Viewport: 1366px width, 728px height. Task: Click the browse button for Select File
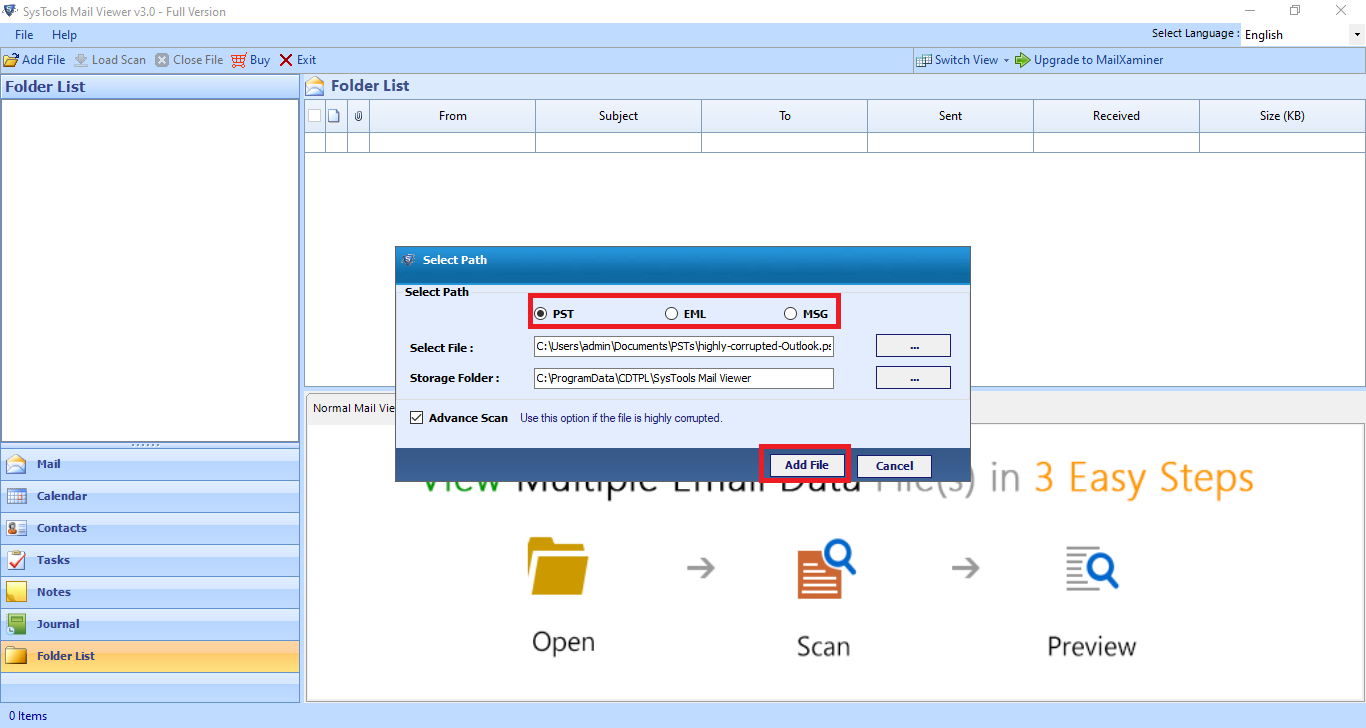(x=913, y=346)
